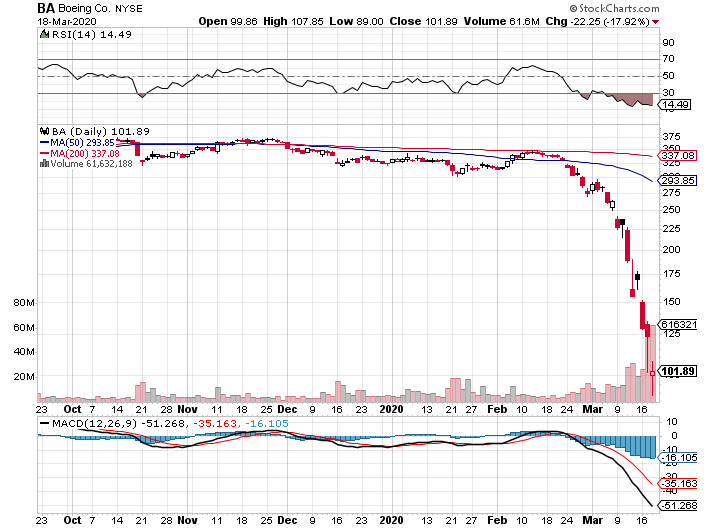This screenshot has height=531, width=709.
Task: Click the RSI indicator icon
Action: coord(44,34)
